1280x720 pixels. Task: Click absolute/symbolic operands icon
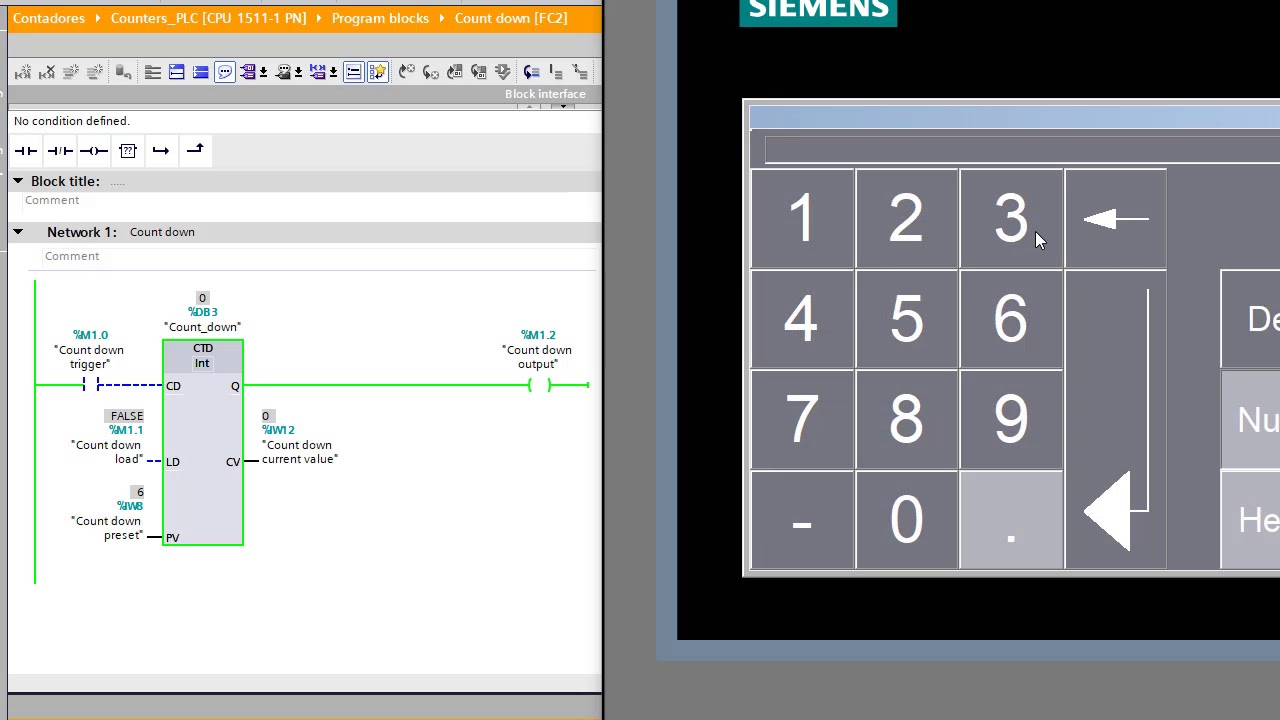coord(248,72)
